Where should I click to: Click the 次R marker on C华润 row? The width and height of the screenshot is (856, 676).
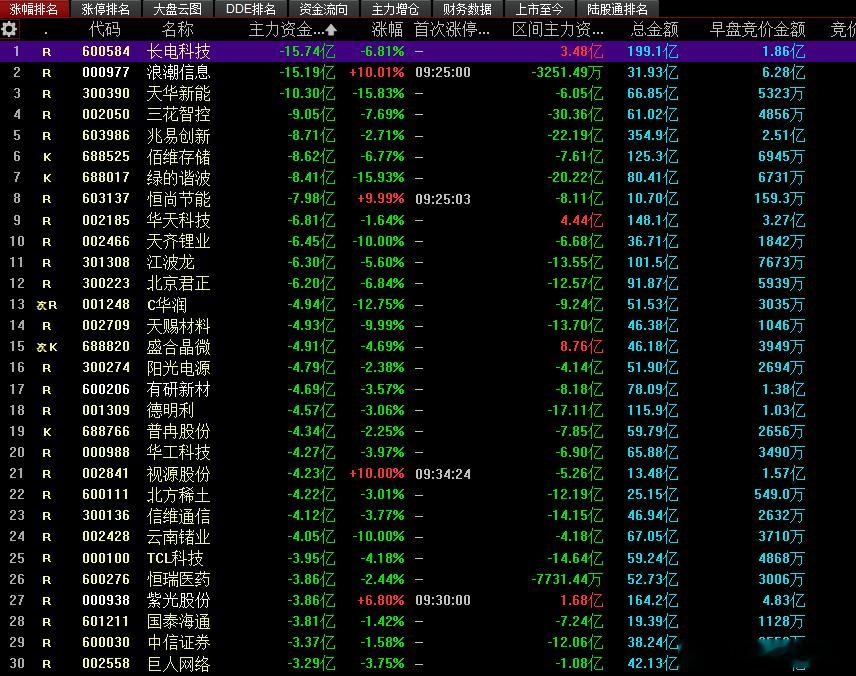[47, 305]
